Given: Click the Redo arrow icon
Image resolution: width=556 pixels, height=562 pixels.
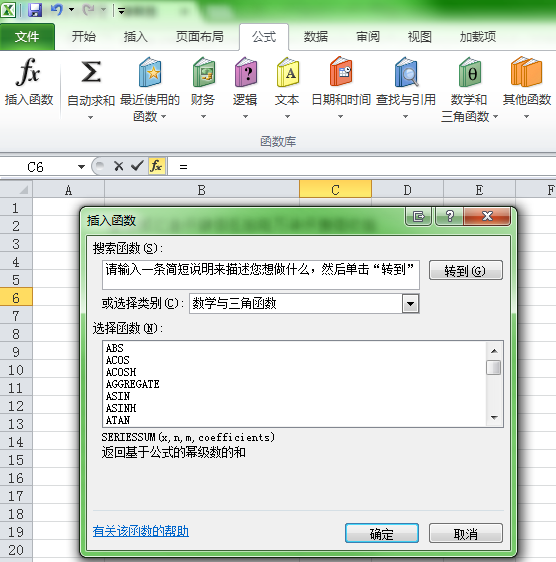Looking at the screenshot, I should (88, 10).
